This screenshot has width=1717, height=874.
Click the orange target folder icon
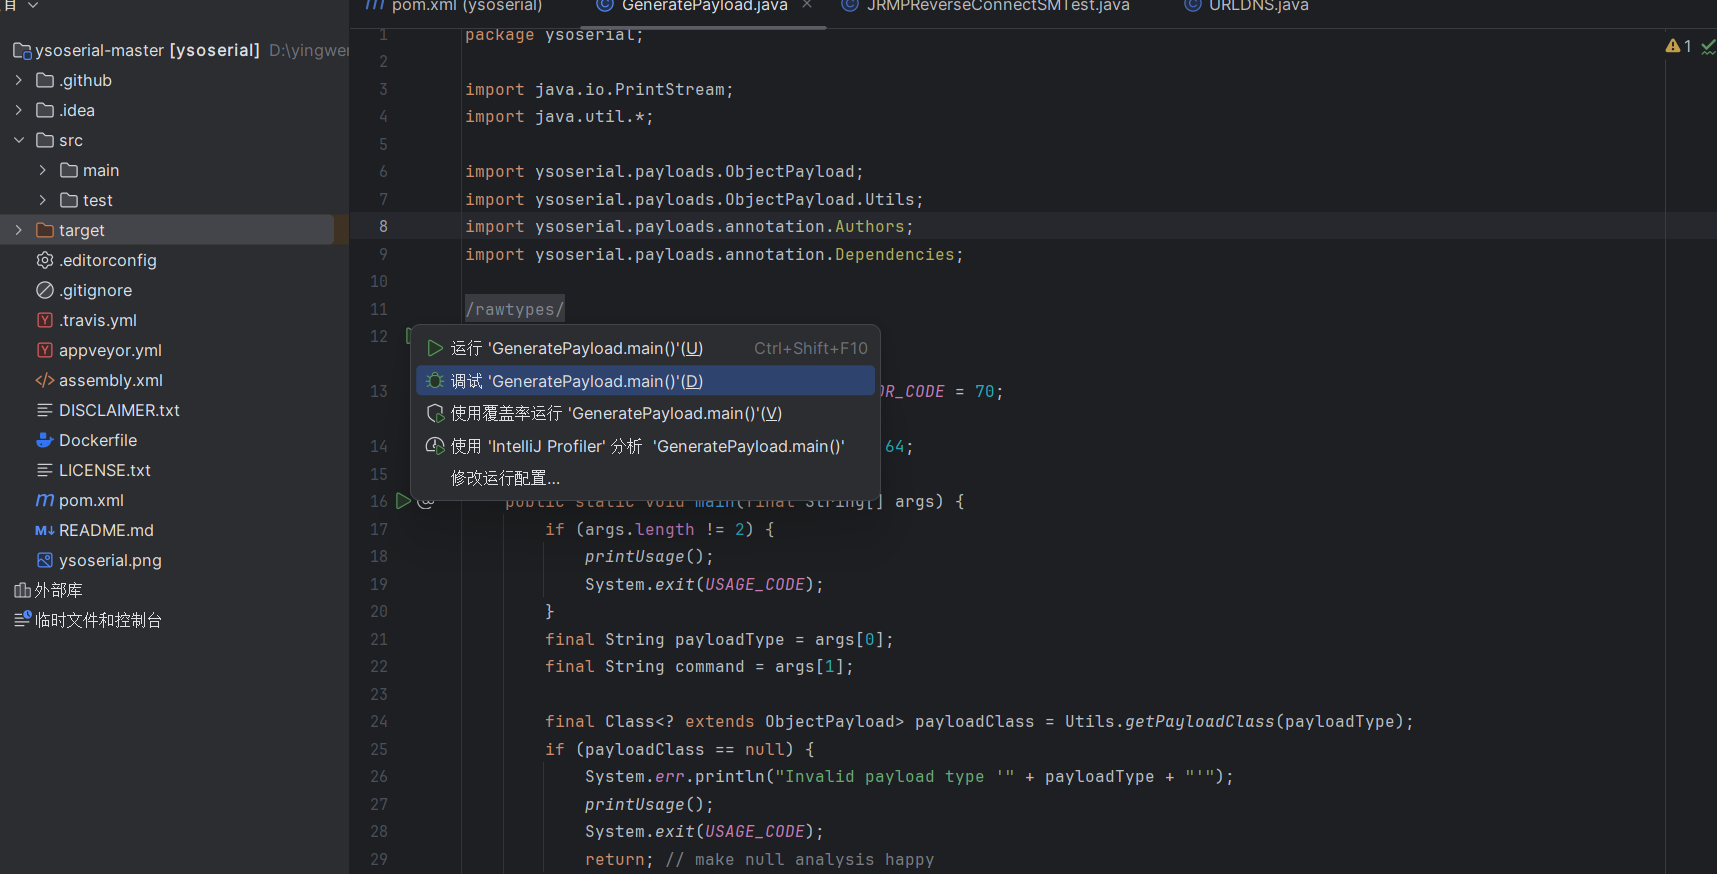tap(45, 230)
